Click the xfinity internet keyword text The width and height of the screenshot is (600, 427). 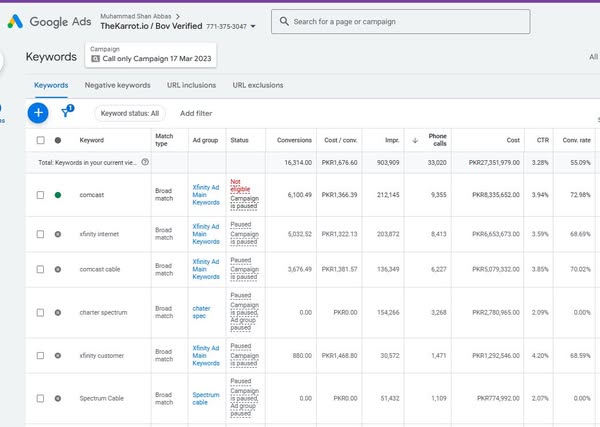coord(99,234)
